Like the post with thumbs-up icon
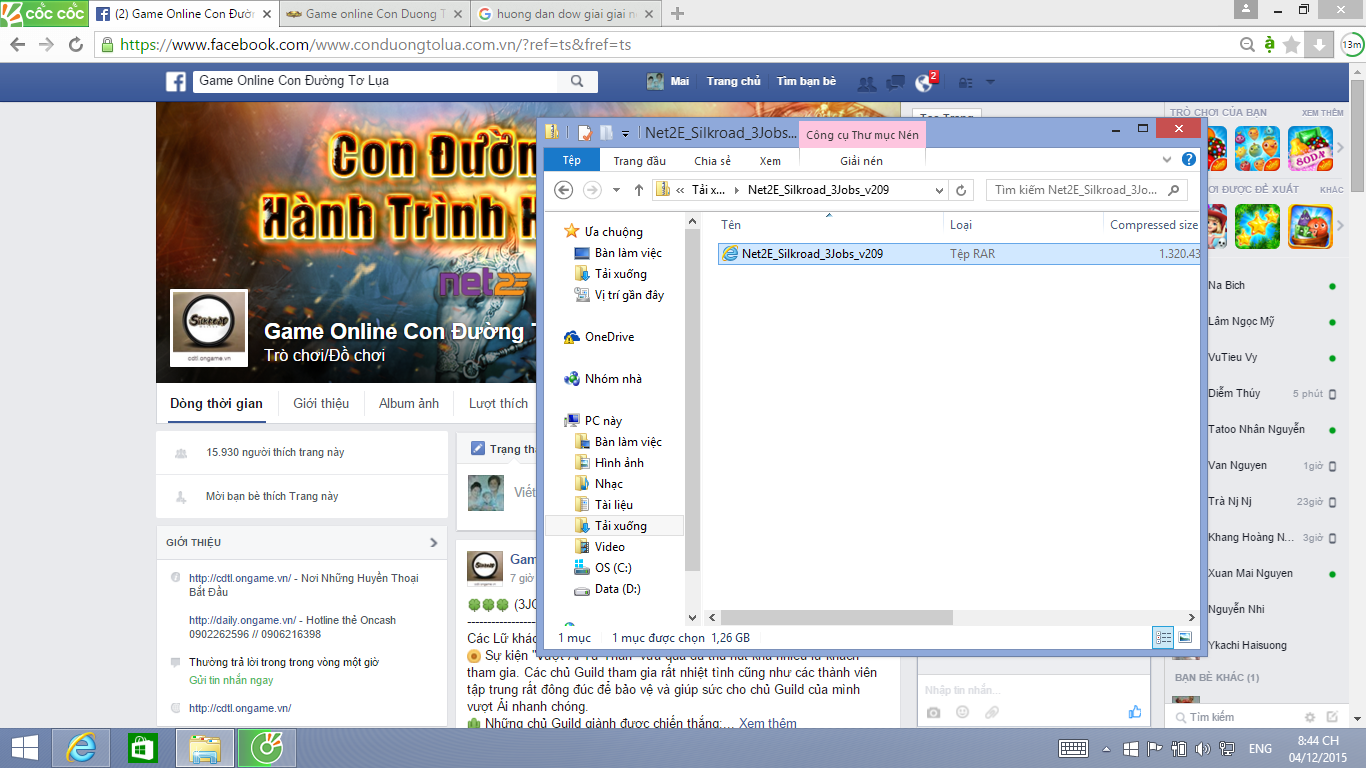 pyautogui.click(x=1135, y=712)
